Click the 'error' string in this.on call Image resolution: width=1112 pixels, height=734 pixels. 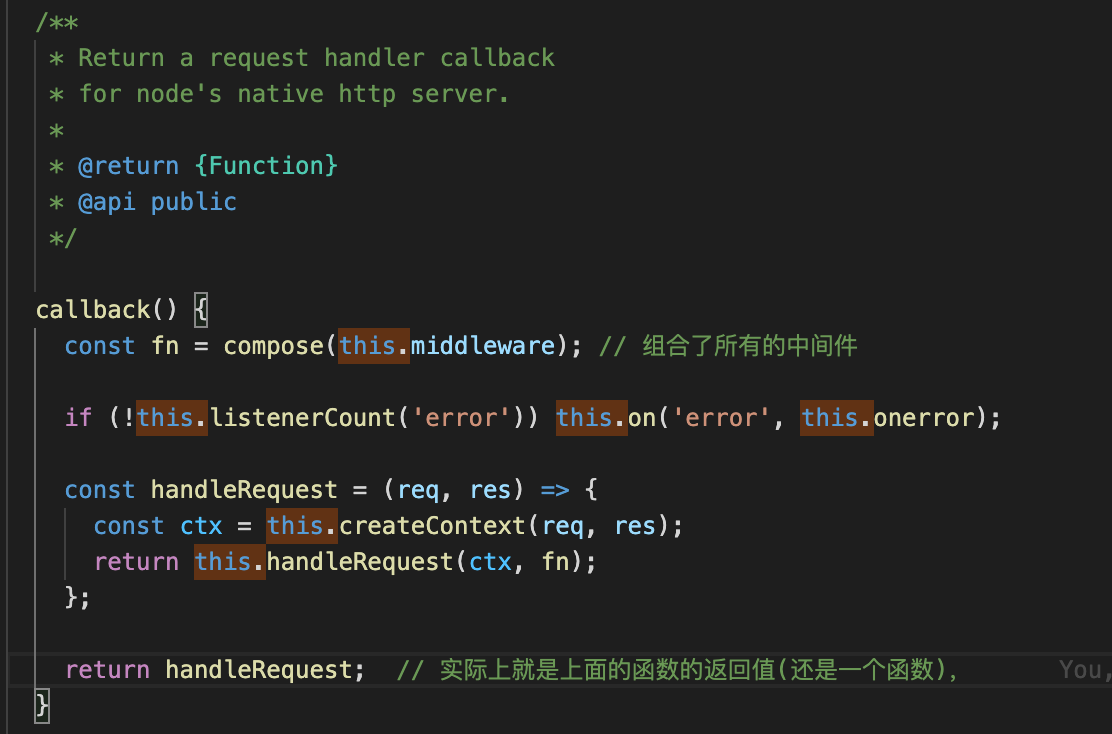721,418
